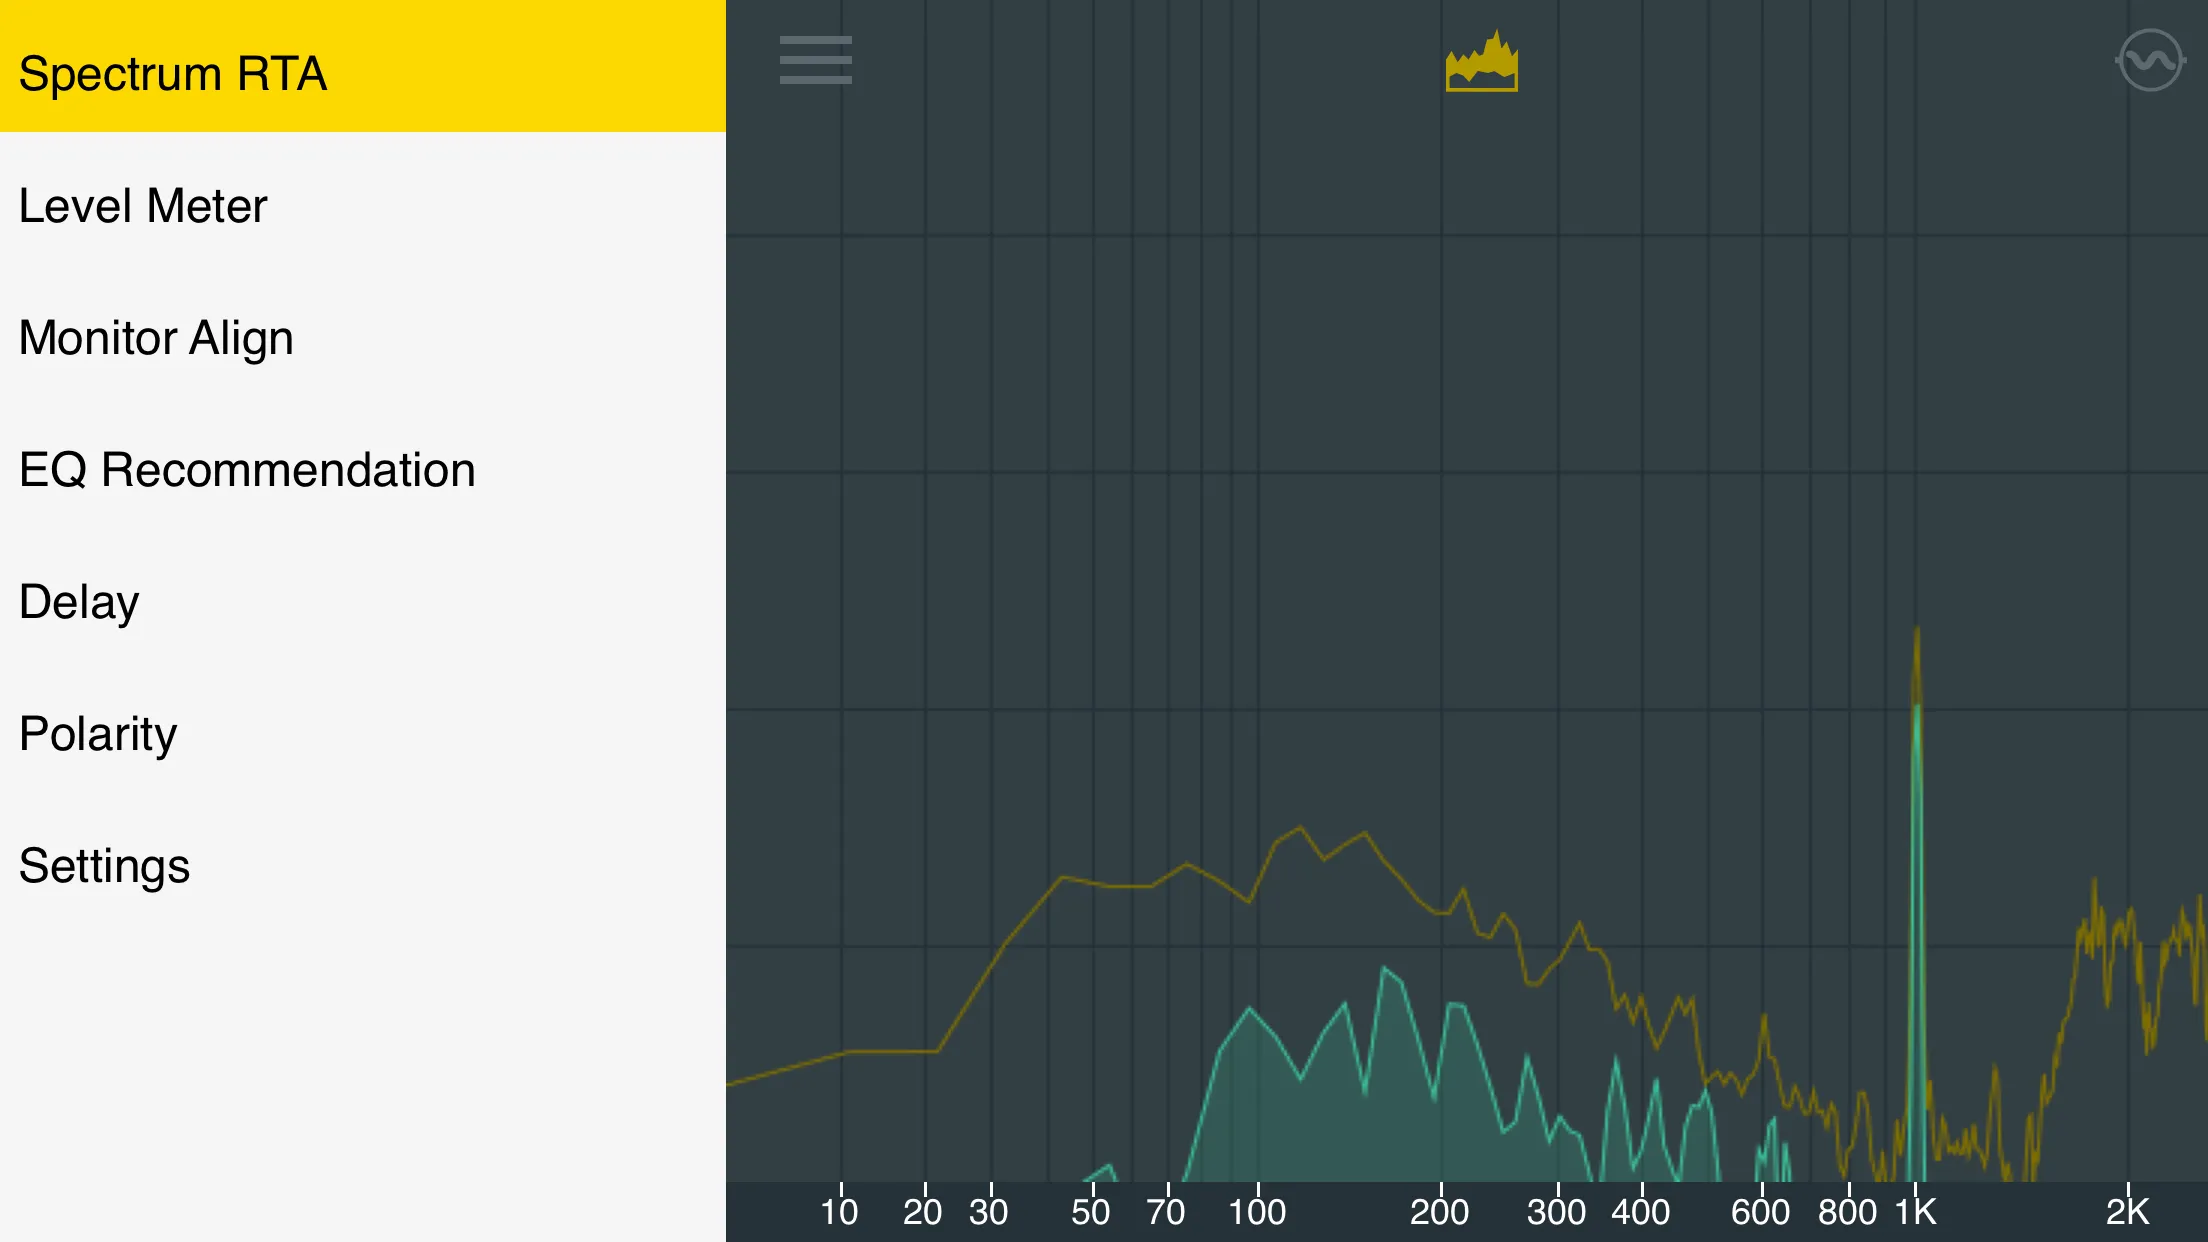Click the EQ Recommendation option
The height and width of the screenshot is (1242, 2208).
tap(247, 469)
